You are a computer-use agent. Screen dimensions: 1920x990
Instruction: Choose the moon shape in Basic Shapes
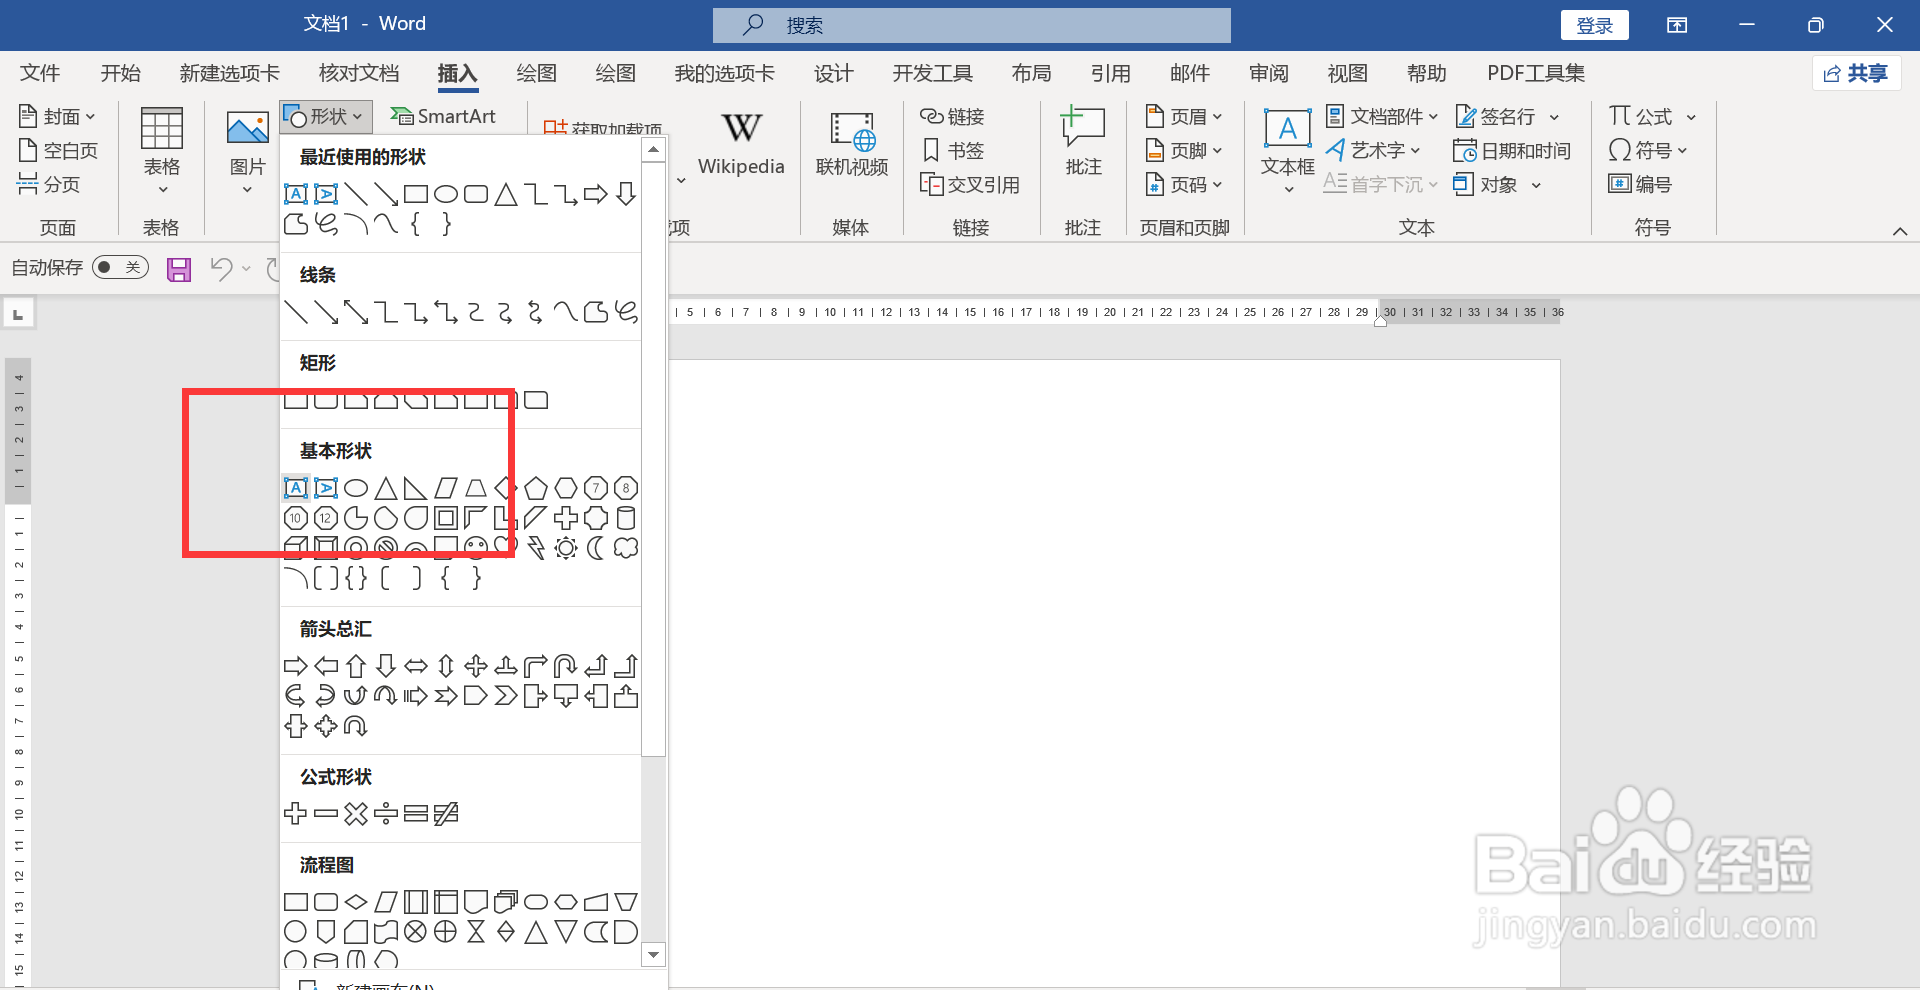[596, 548]
